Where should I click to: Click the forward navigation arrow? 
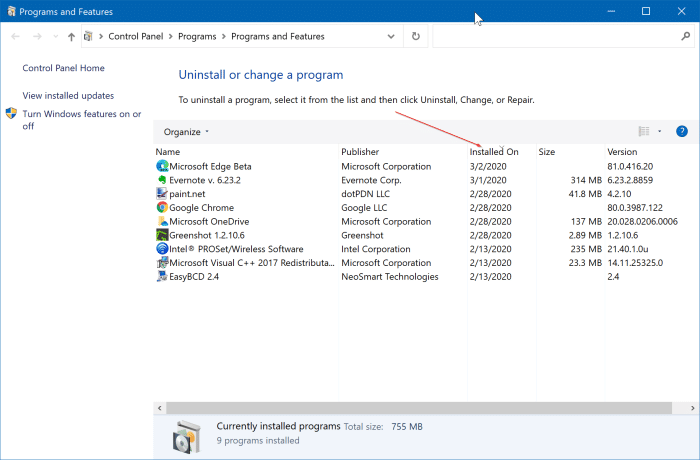[38, 37]
